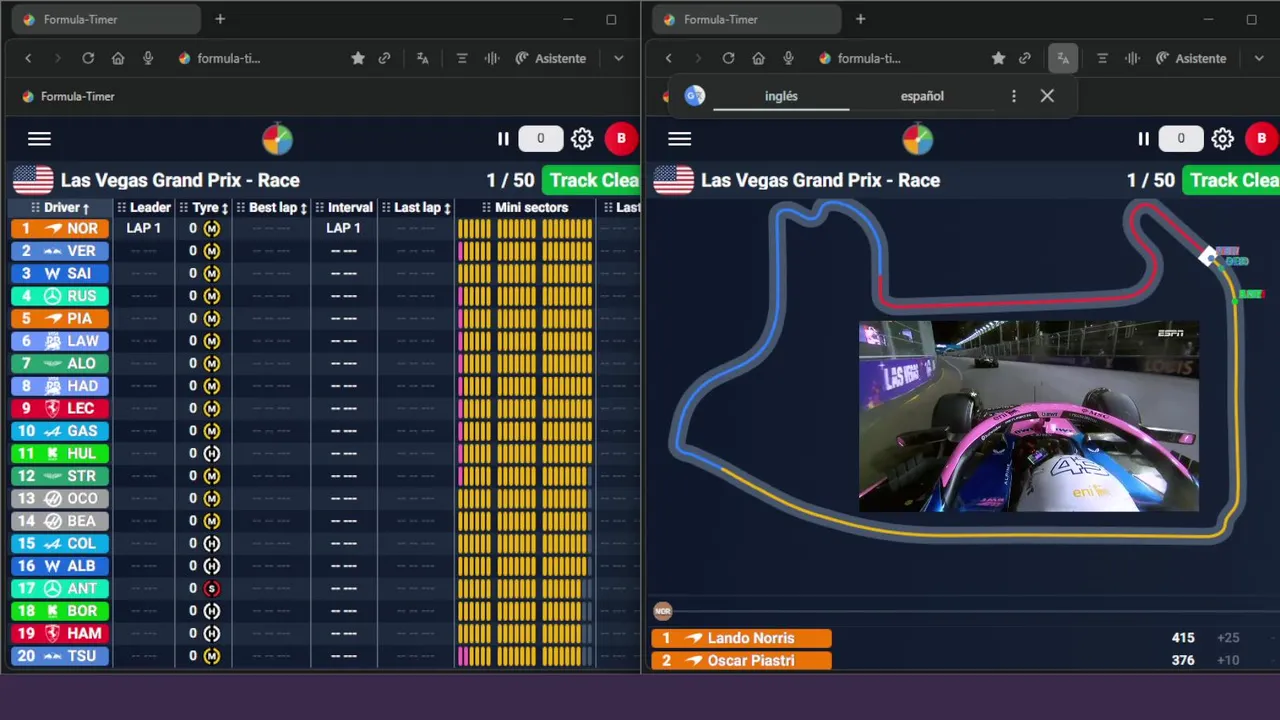Viewport: 1280px width, 720px height.
Task: Click Lando Norris standings row
Action: [x=741, y=638]
